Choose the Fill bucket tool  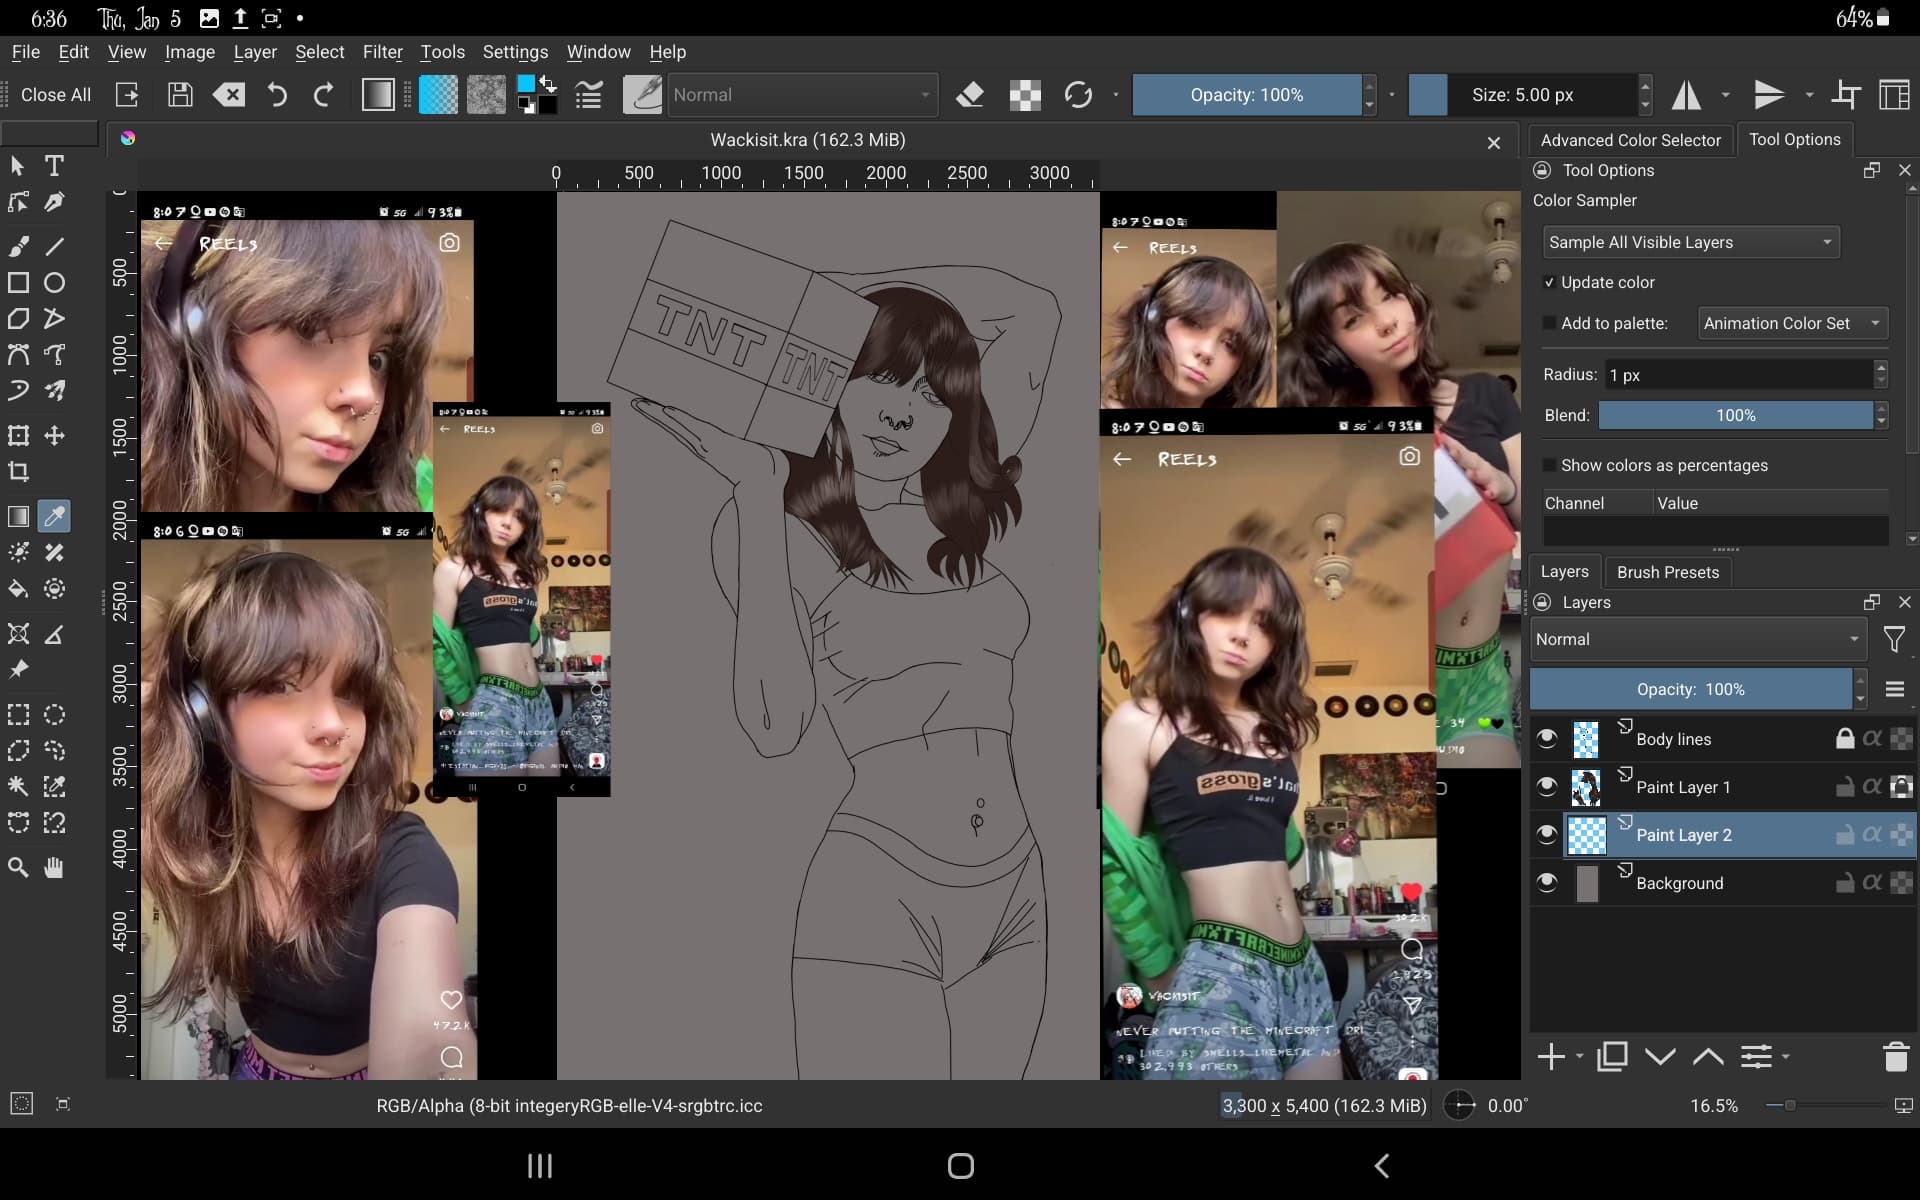point(18,589)
